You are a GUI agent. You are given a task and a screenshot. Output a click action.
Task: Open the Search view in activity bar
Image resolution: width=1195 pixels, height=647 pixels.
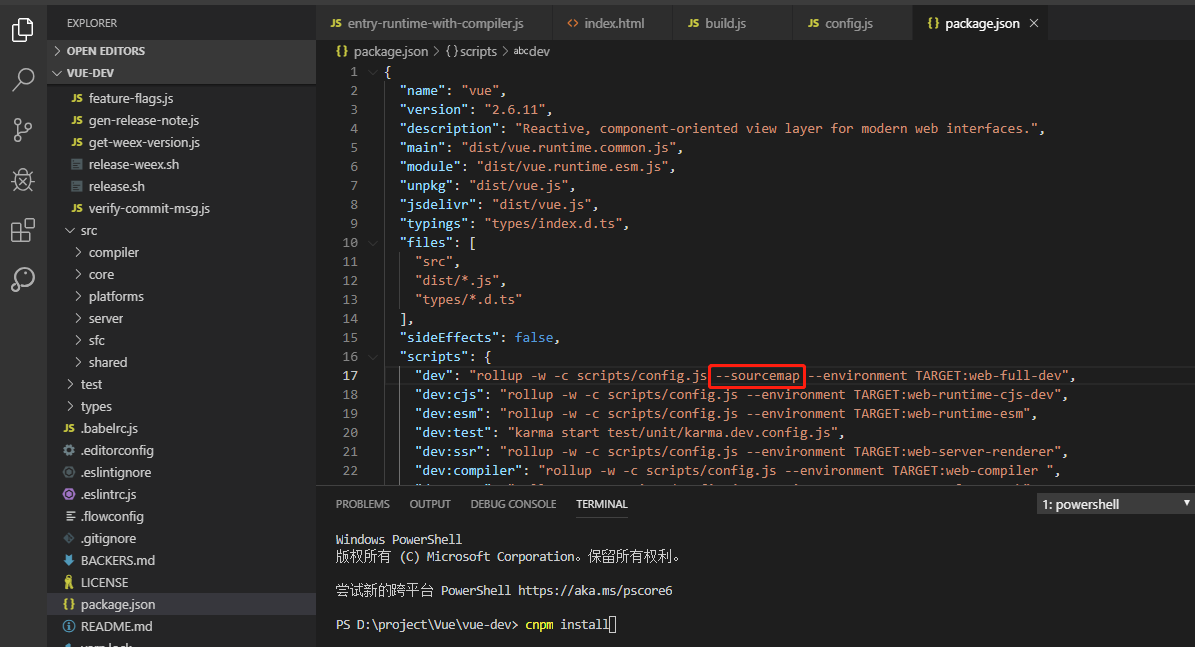(23, 79)
